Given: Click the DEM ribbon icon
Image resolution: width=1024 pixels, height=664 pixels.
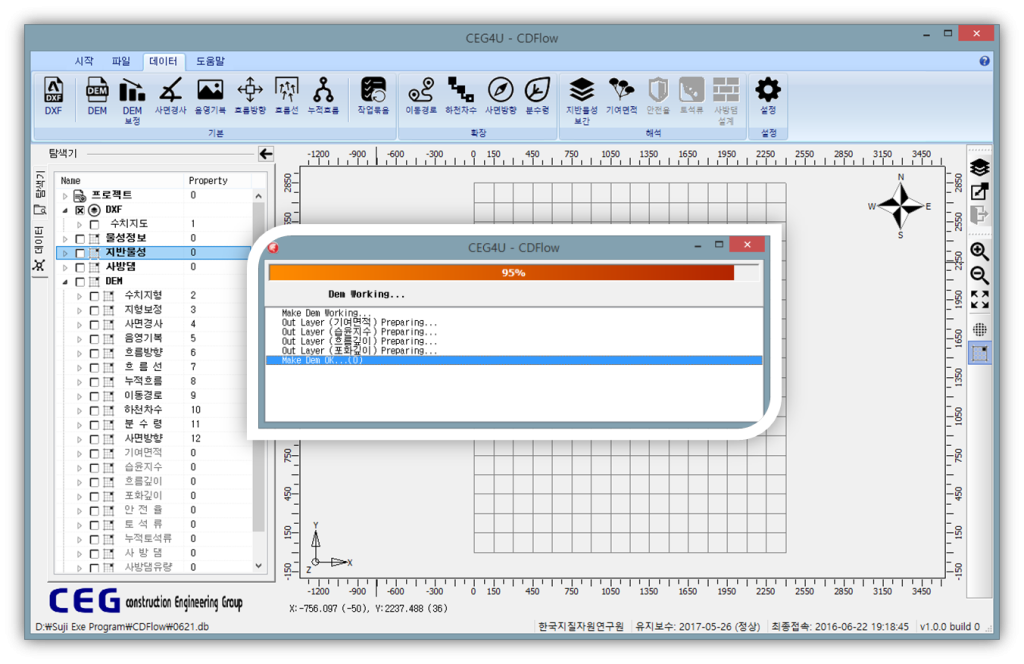Looking at the screenshot, I should coord(97,96).
